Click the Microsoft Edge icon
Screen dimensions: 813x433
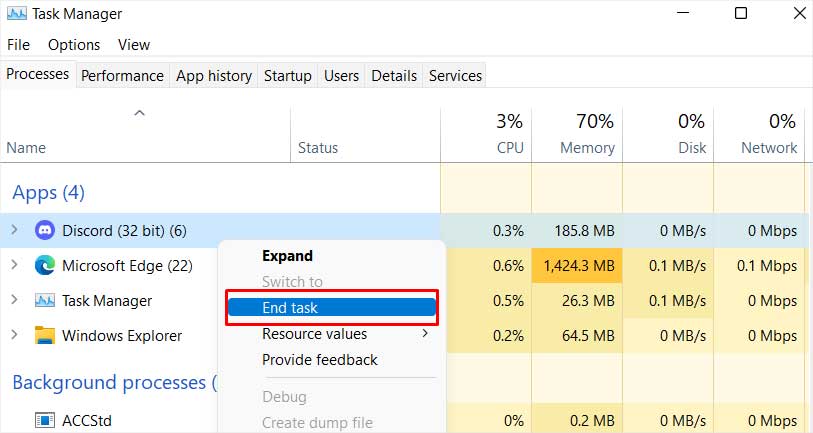click(x=45, y=266)
